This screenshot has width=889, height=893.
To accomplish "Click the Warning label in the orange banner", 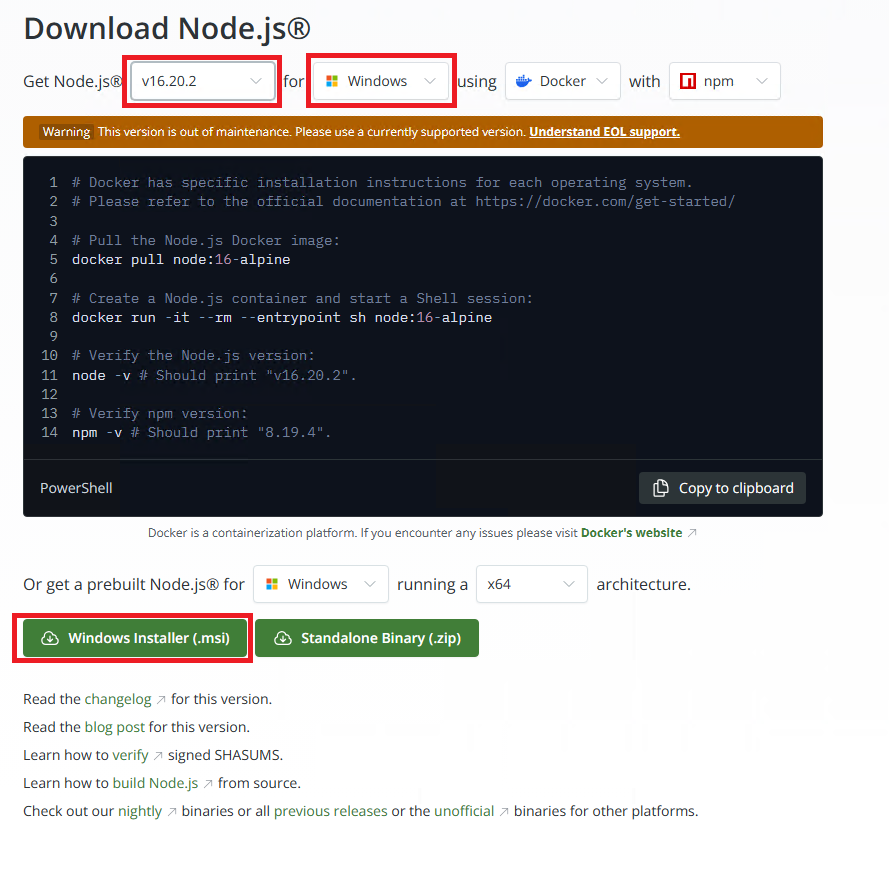I will [65, 131].
